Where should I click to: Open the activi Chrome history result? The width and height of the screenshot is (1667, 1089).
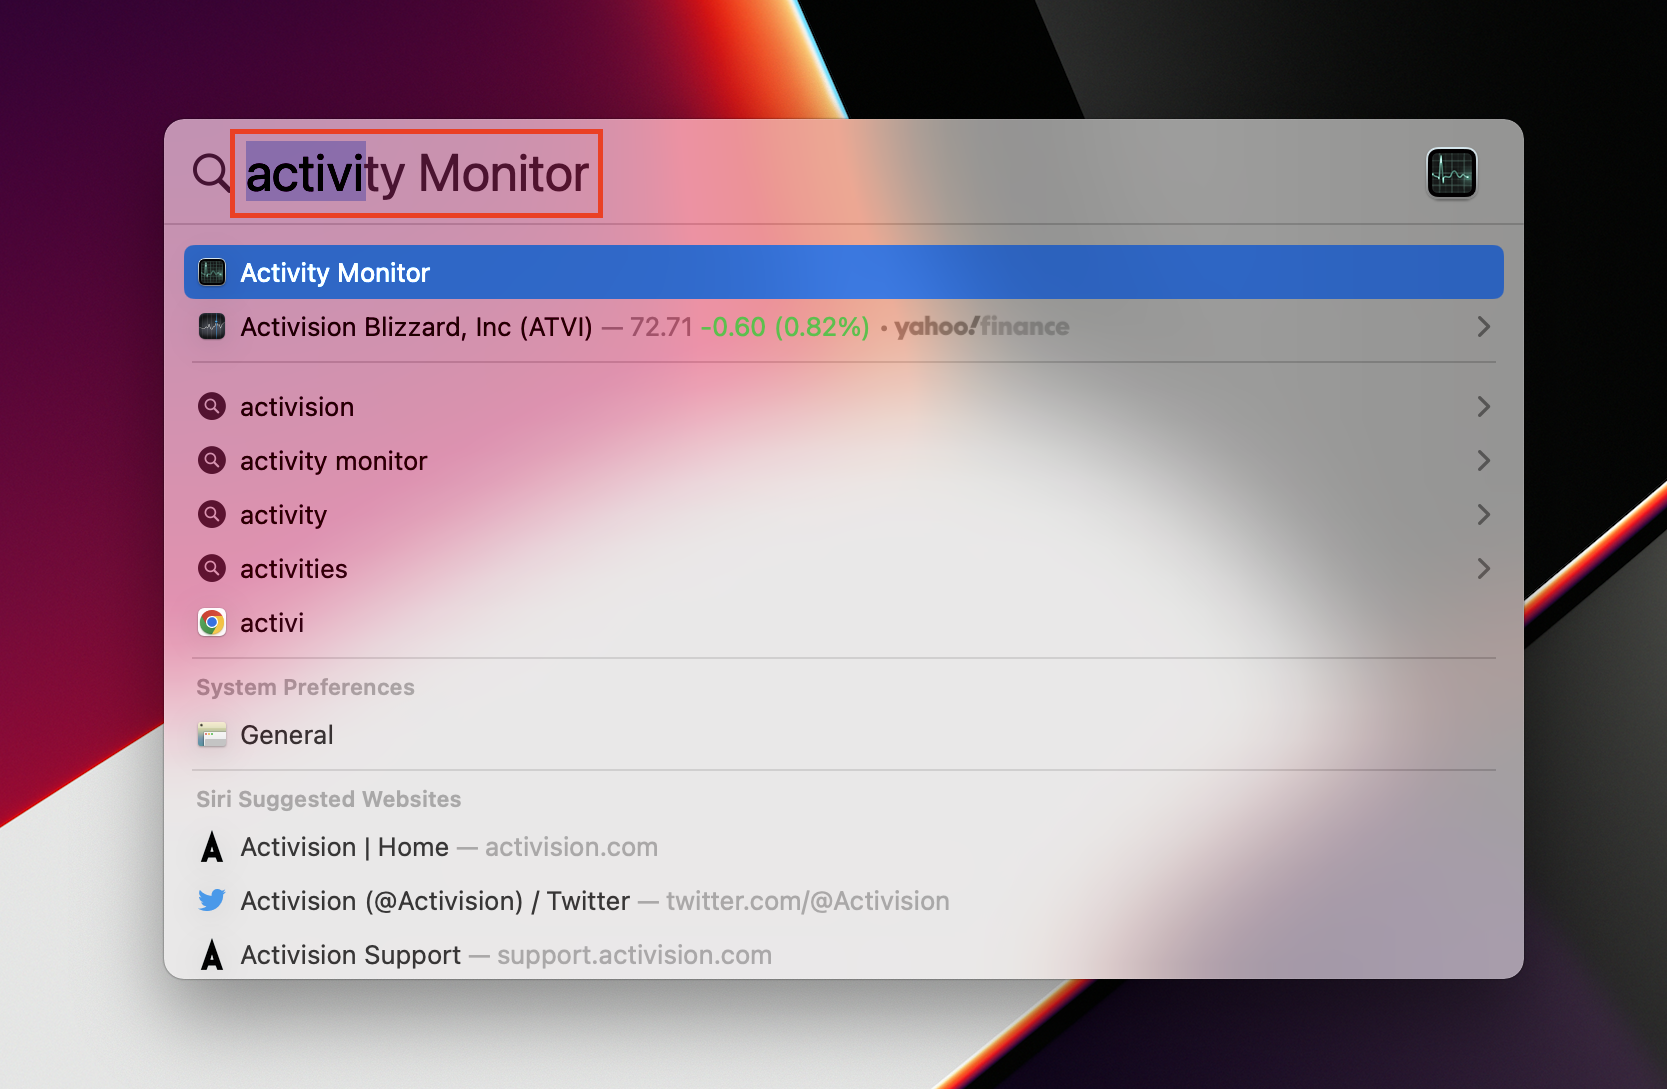pyautogui.click(x=844, y=622)
